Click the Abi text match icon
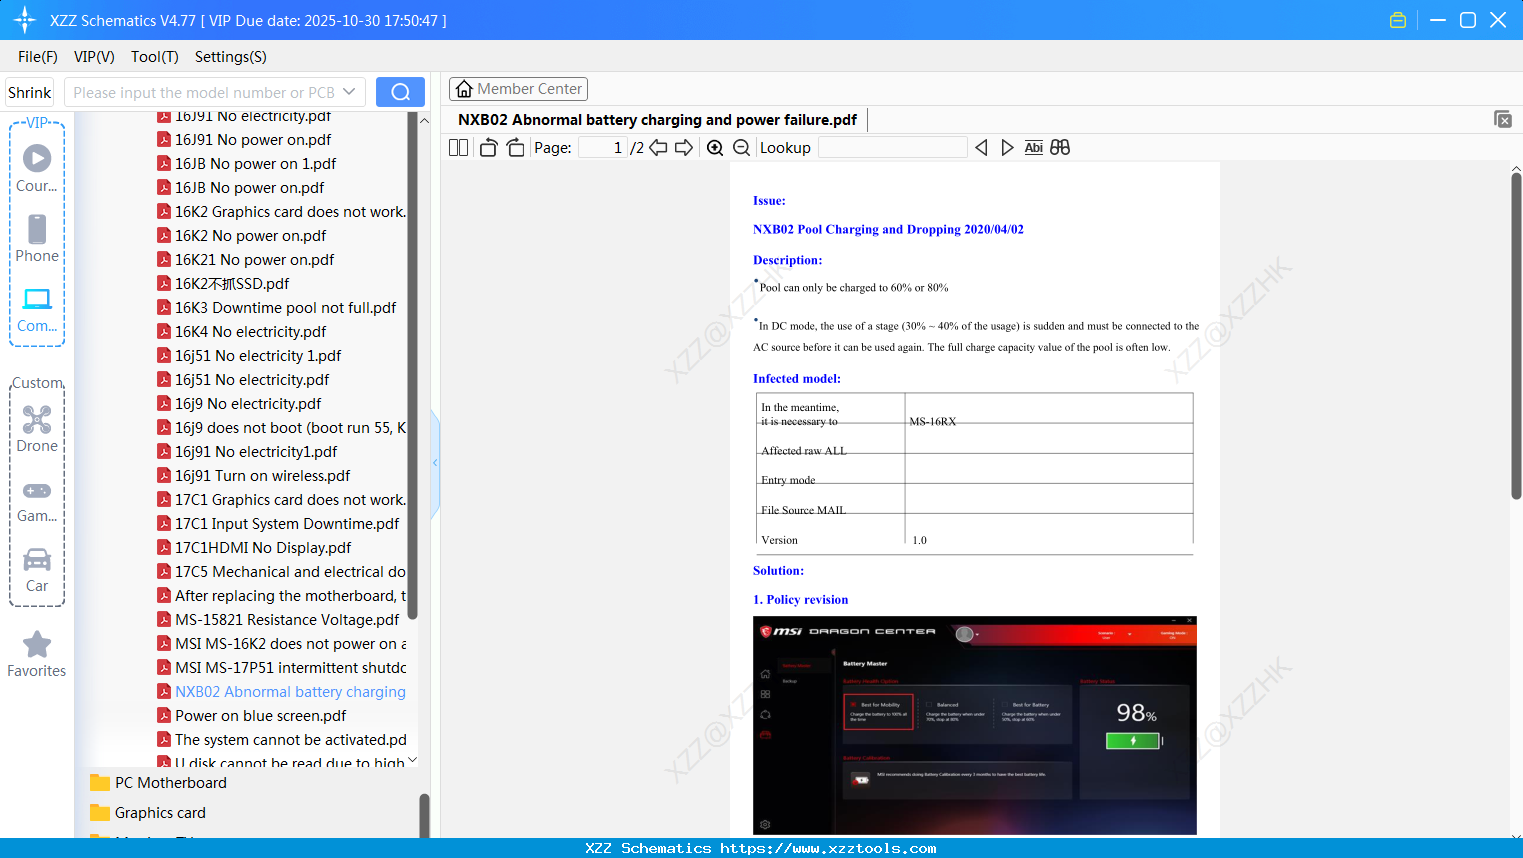1523x858 pixels. [x=1034, y=148]
